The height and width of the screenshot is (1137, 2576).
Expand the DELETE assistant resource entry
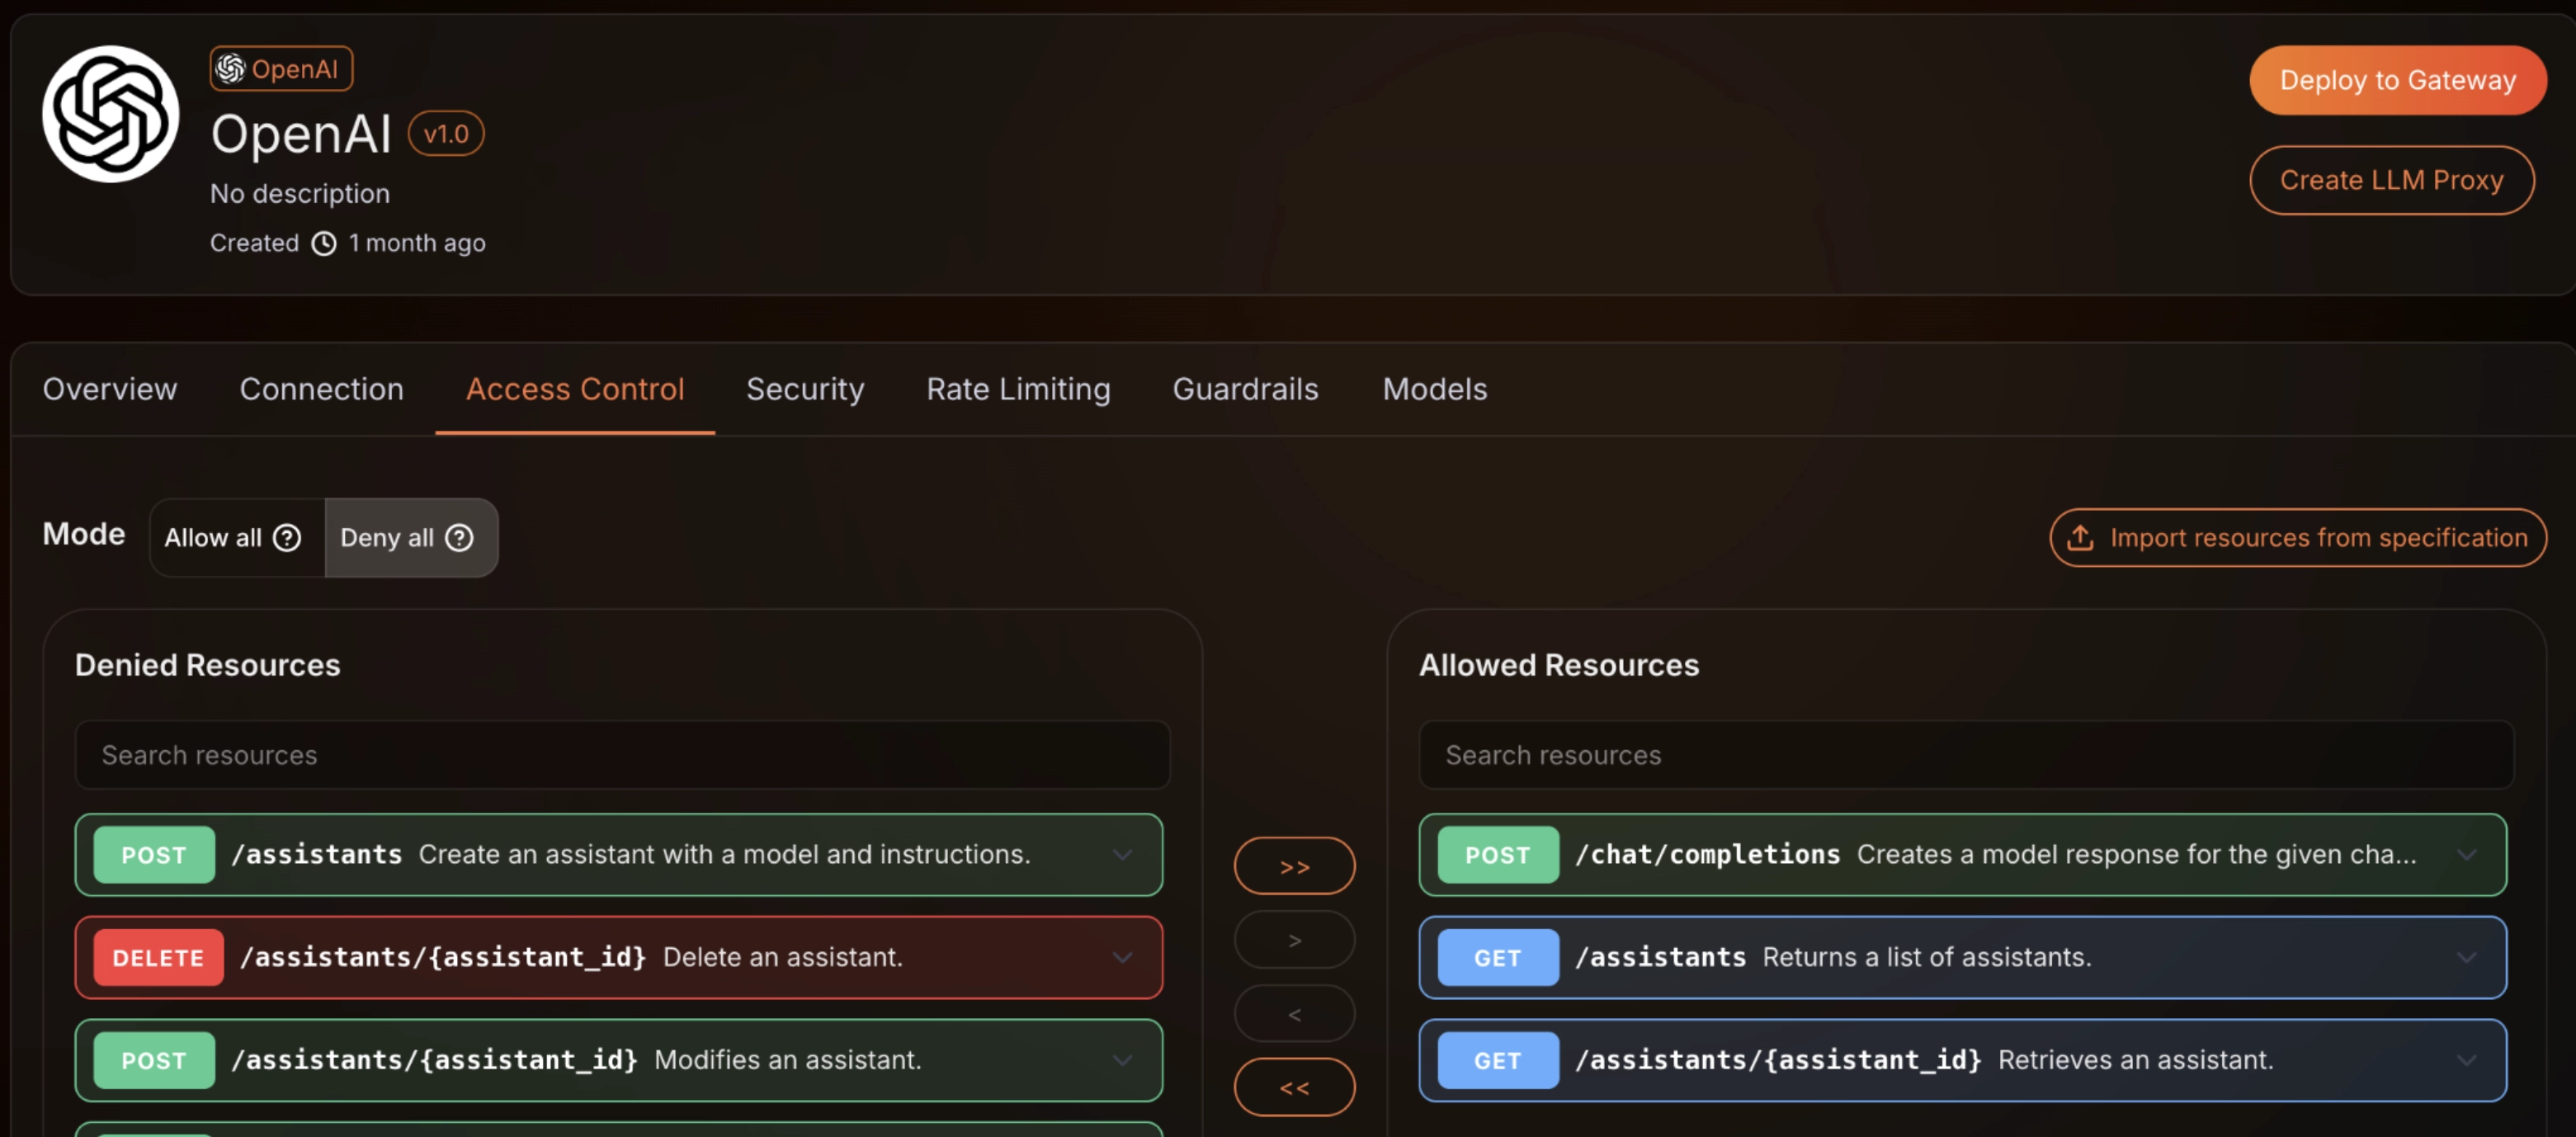[x=1122, y=958]
